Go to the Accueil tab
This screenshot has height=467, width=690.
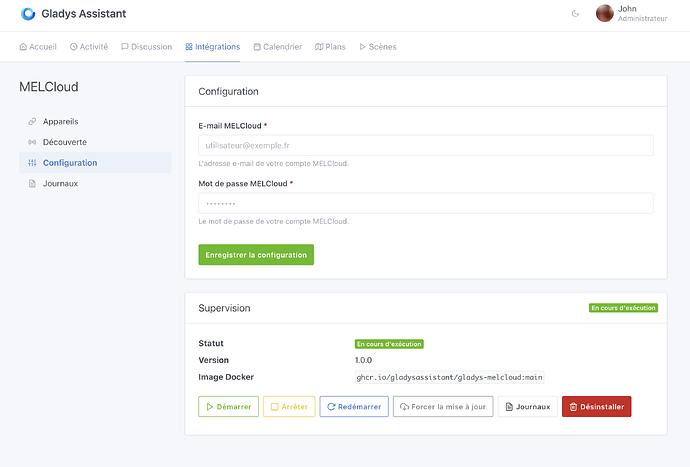38,47
